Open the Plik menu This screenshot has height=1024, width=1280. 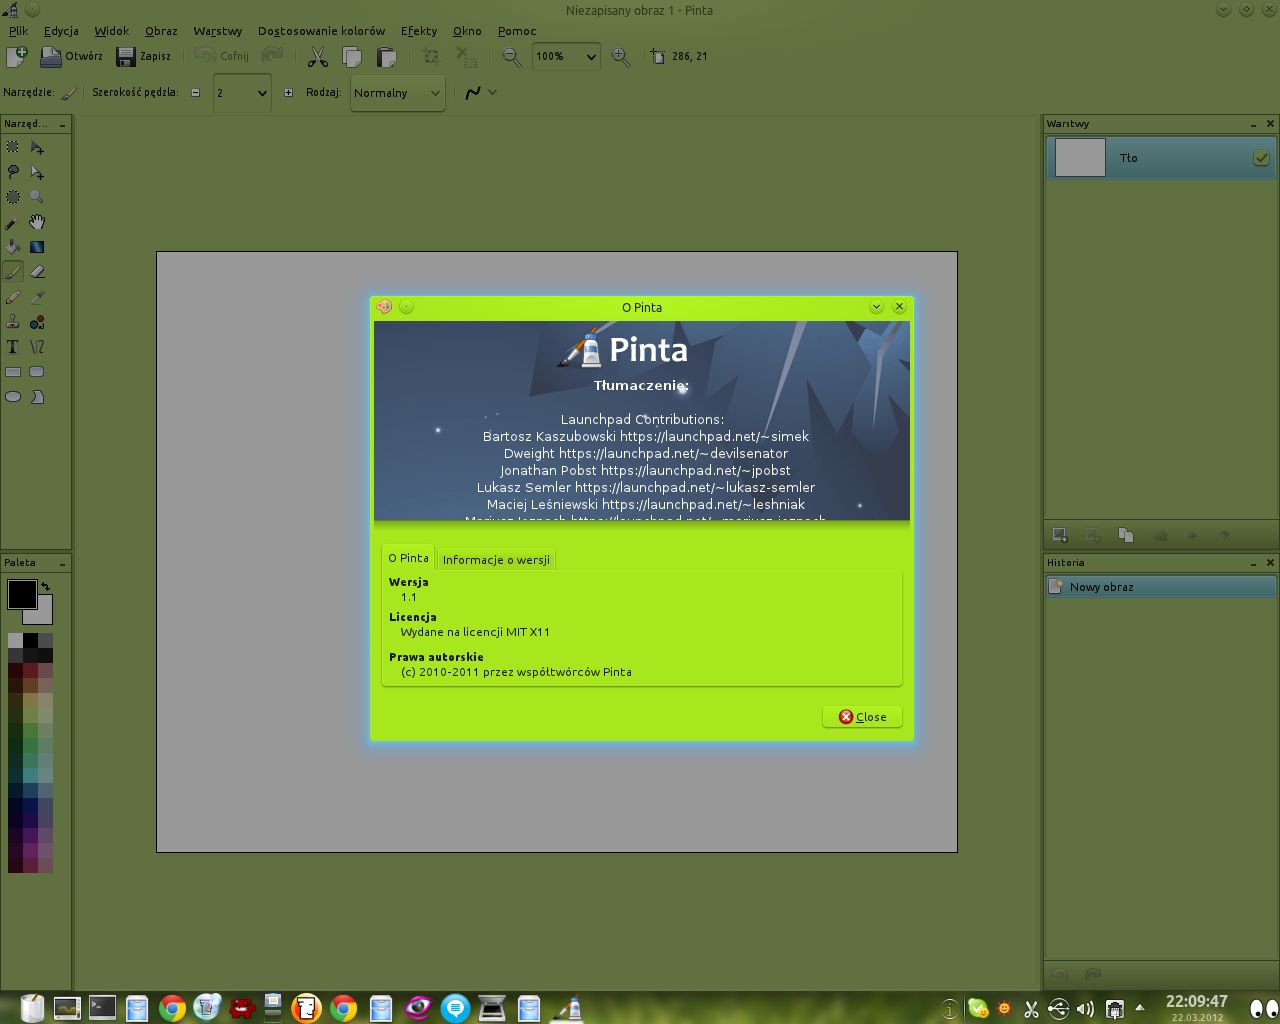click(x=18, y=31)
